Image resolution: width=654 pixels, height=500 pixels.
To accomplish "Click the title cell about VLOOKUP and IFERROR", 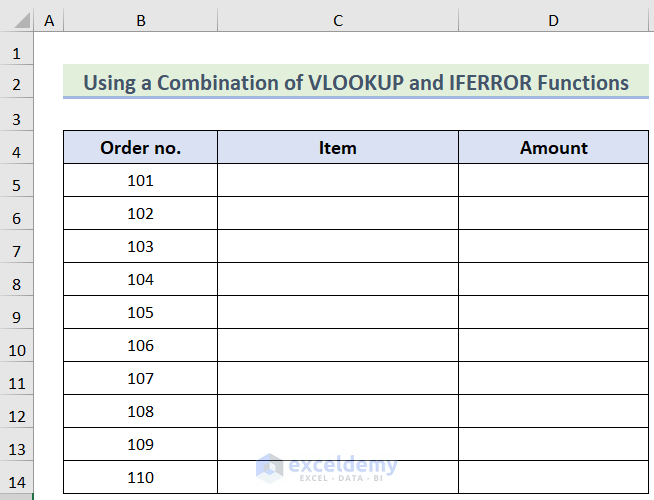I will point(355,82).
